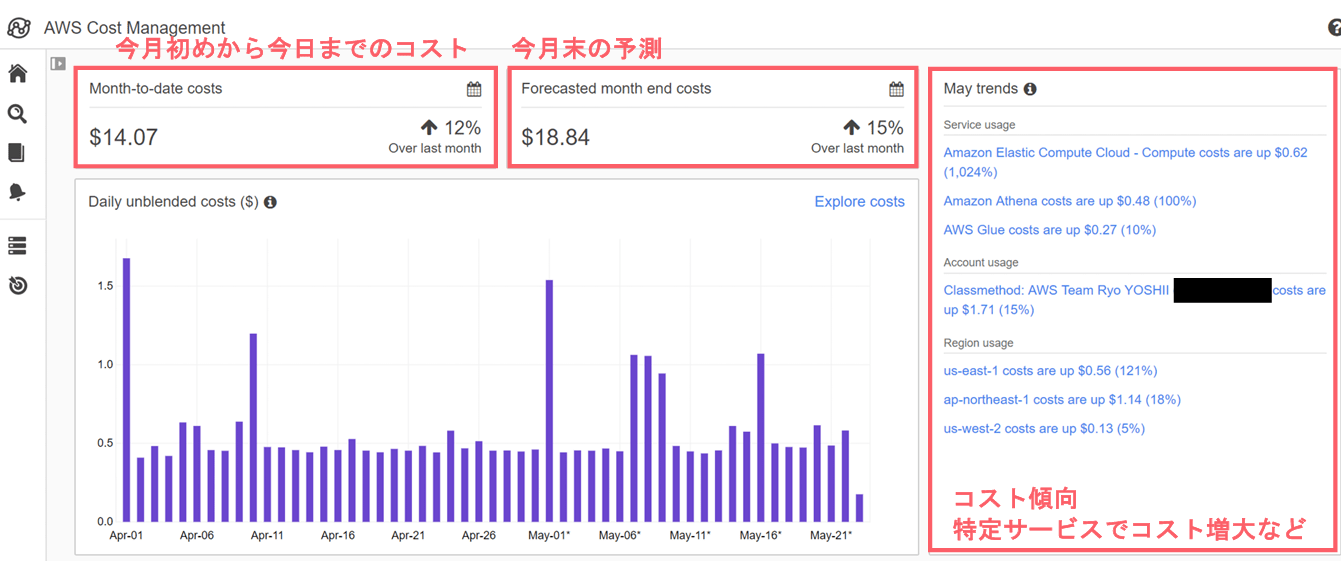Open the circular target icon in sidebar
Viewport: 1341px width, 561px height.
pos(17,286)
